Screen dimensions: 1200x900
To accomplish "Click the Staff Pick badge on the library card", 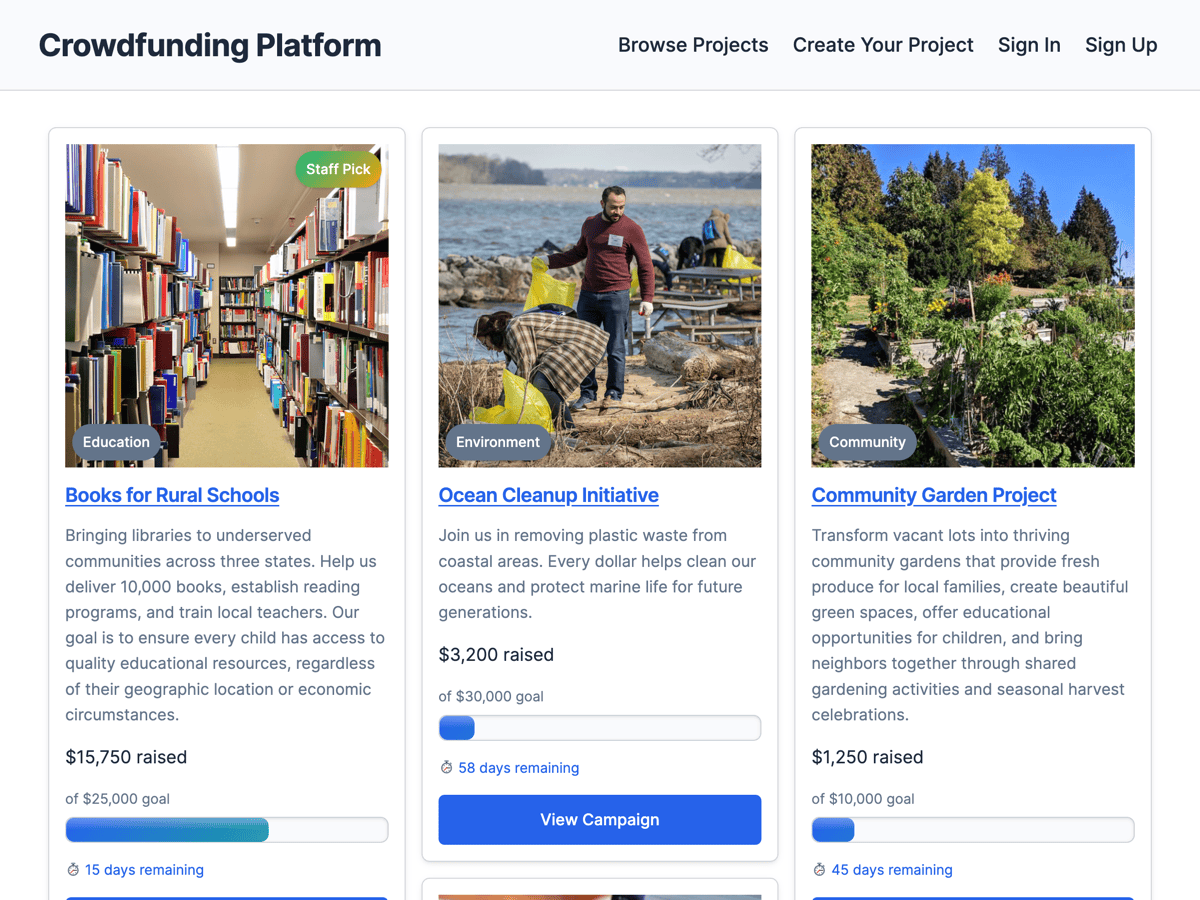I will 338,169.
